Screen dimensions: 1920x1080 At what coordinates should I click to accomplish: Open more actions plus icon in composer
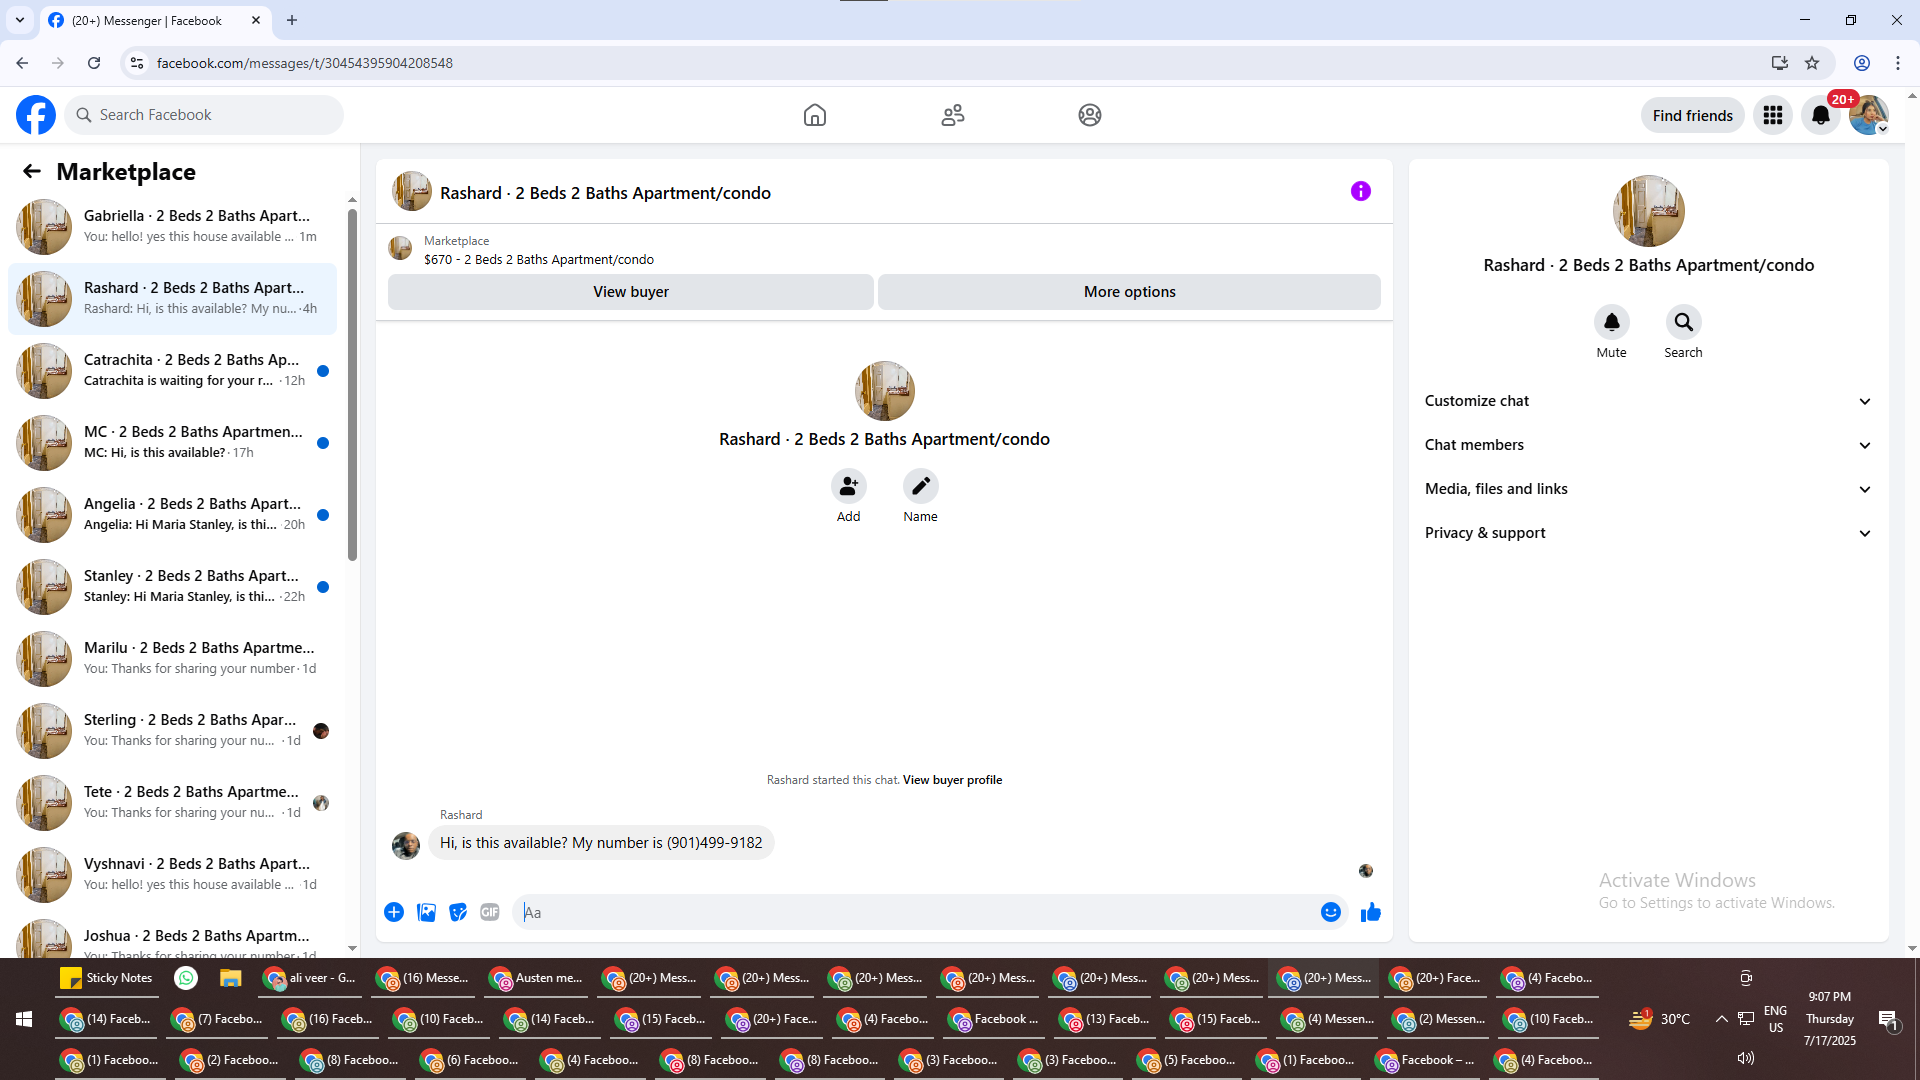394,912
